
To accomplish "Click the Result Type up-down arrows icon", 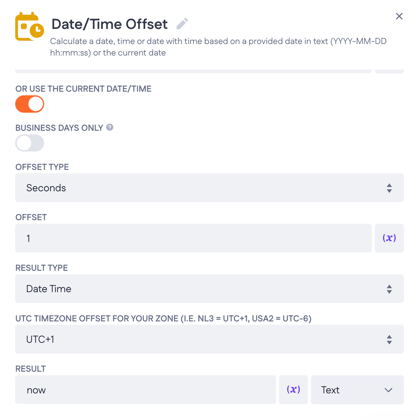I will 389,289.
